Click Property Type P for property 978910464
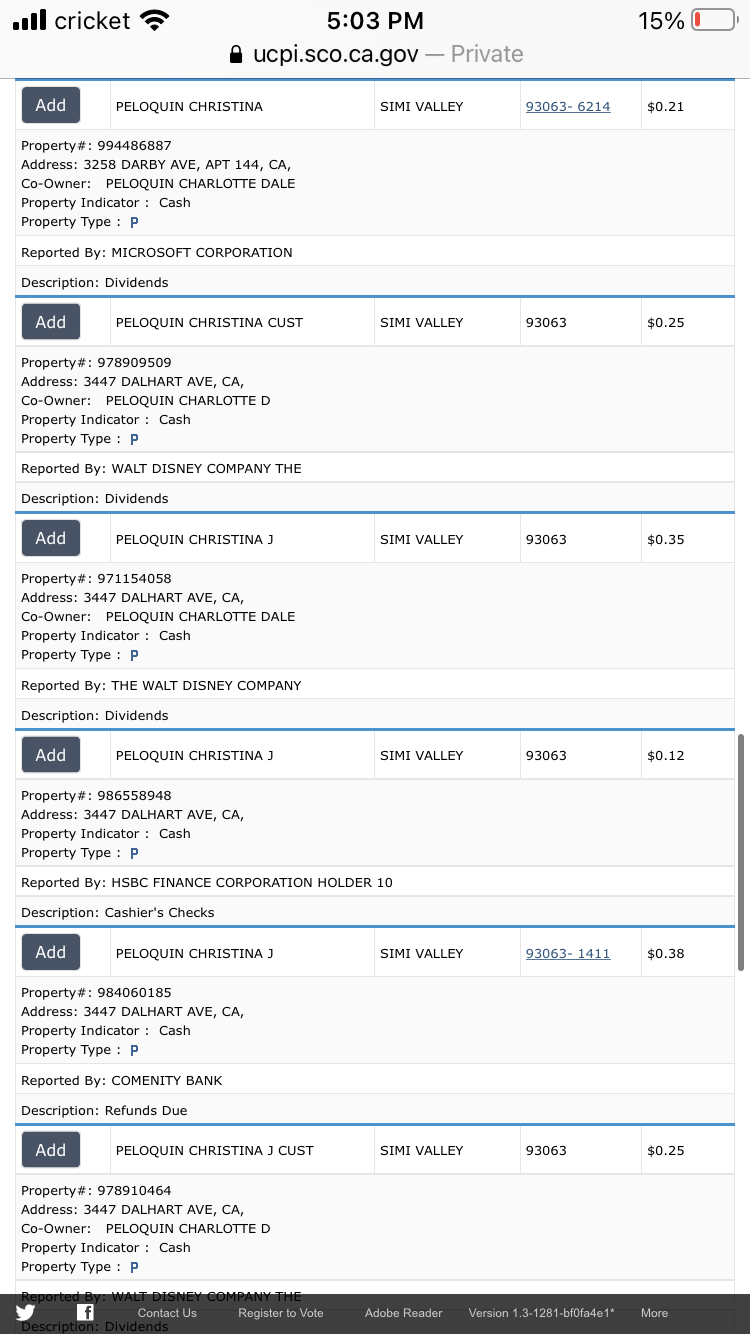 [x=134, y=1267]
